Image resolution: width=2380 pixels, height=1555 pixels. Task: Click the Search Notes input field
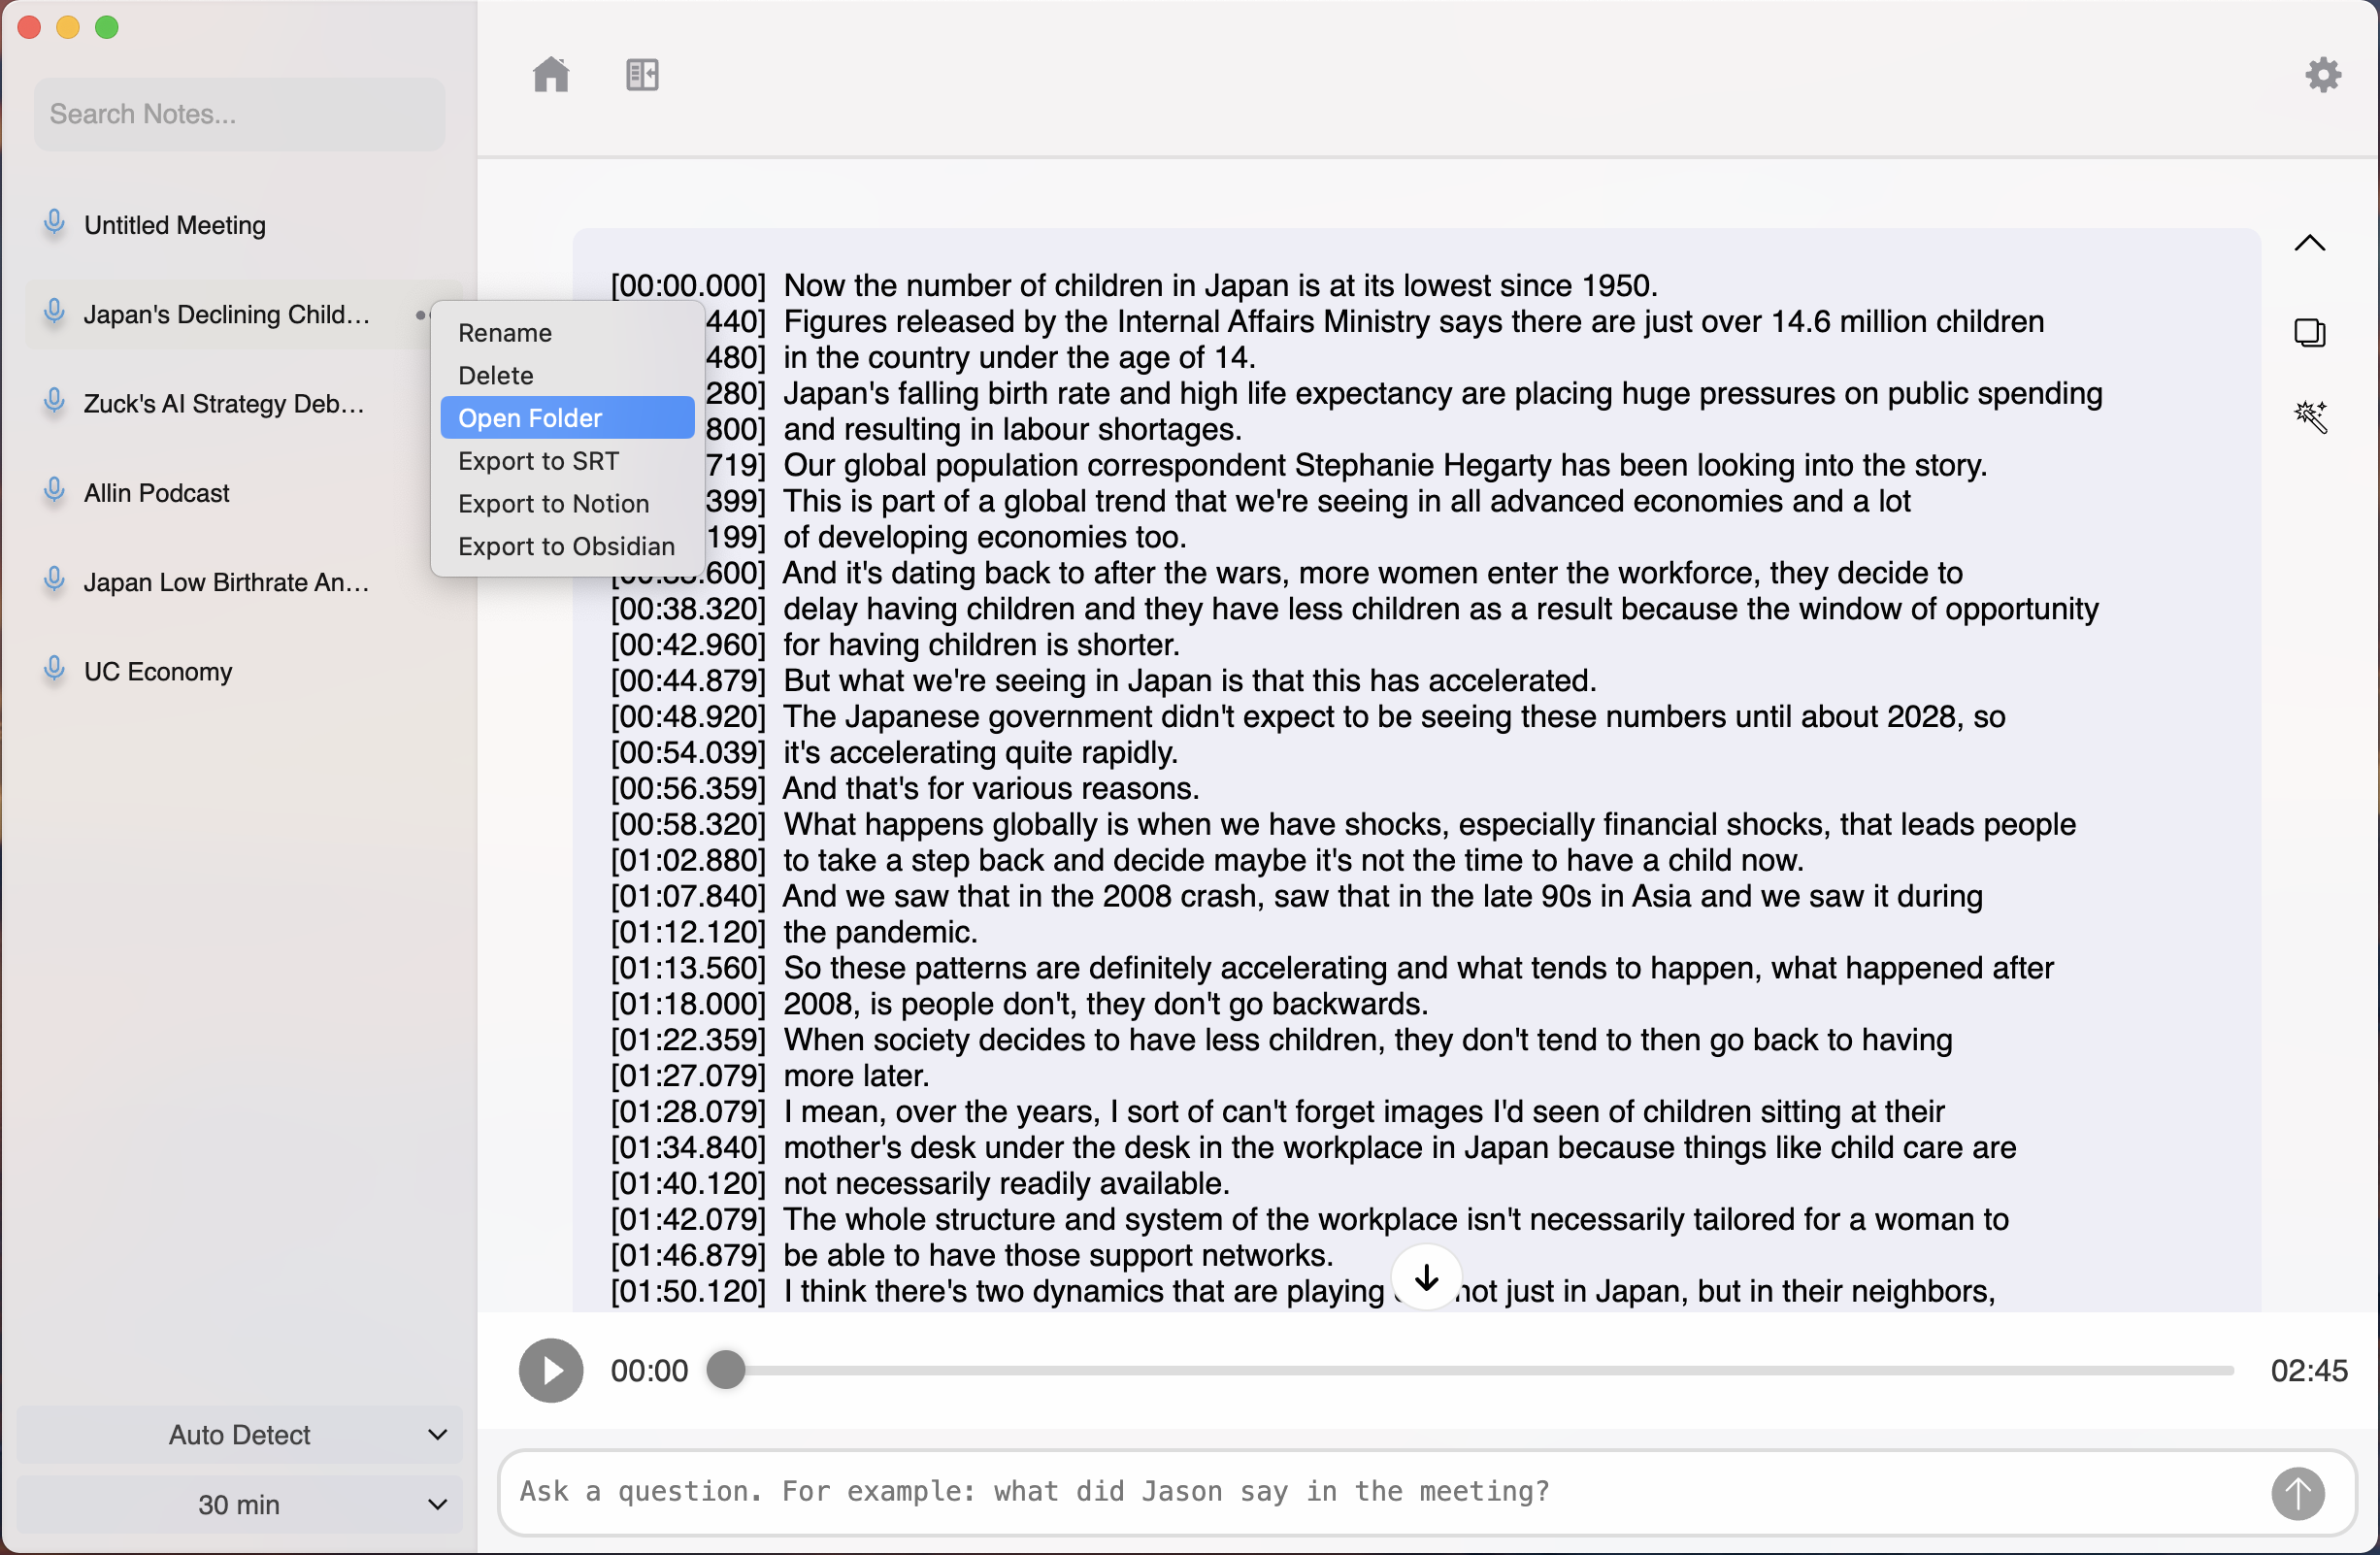pyautogui.click(x=240, y=114)
